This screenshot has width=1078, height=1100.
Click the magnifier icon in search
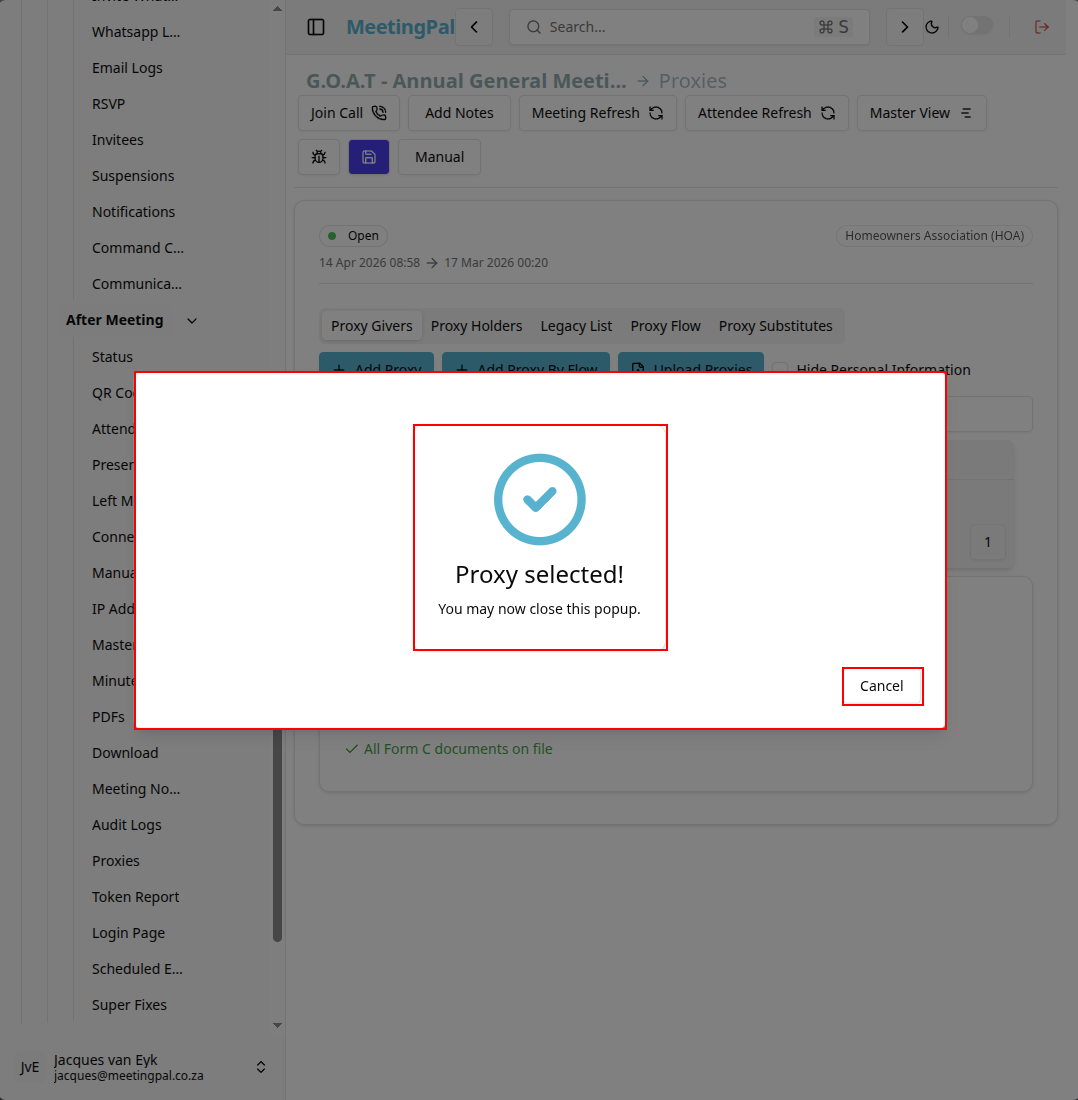[534, 27]
